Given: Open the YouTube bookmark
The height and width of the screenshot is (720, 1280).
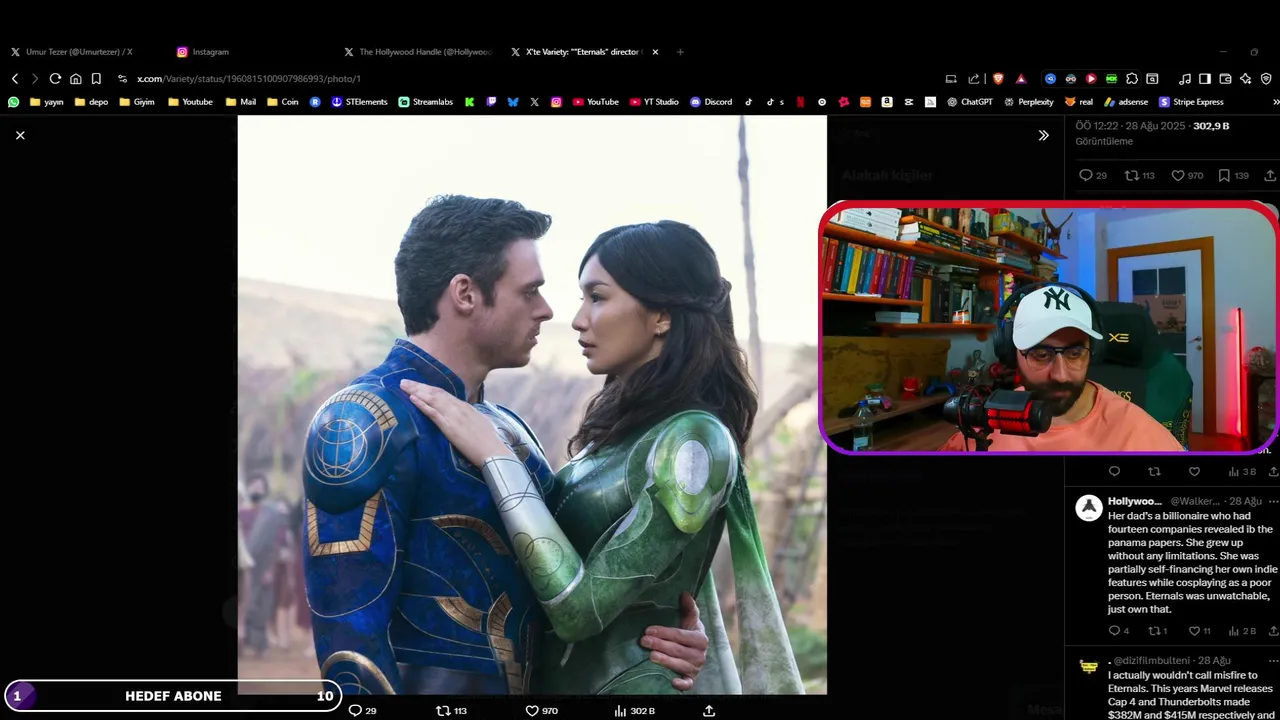Looking at the screenshot, I should coord(596,102).
